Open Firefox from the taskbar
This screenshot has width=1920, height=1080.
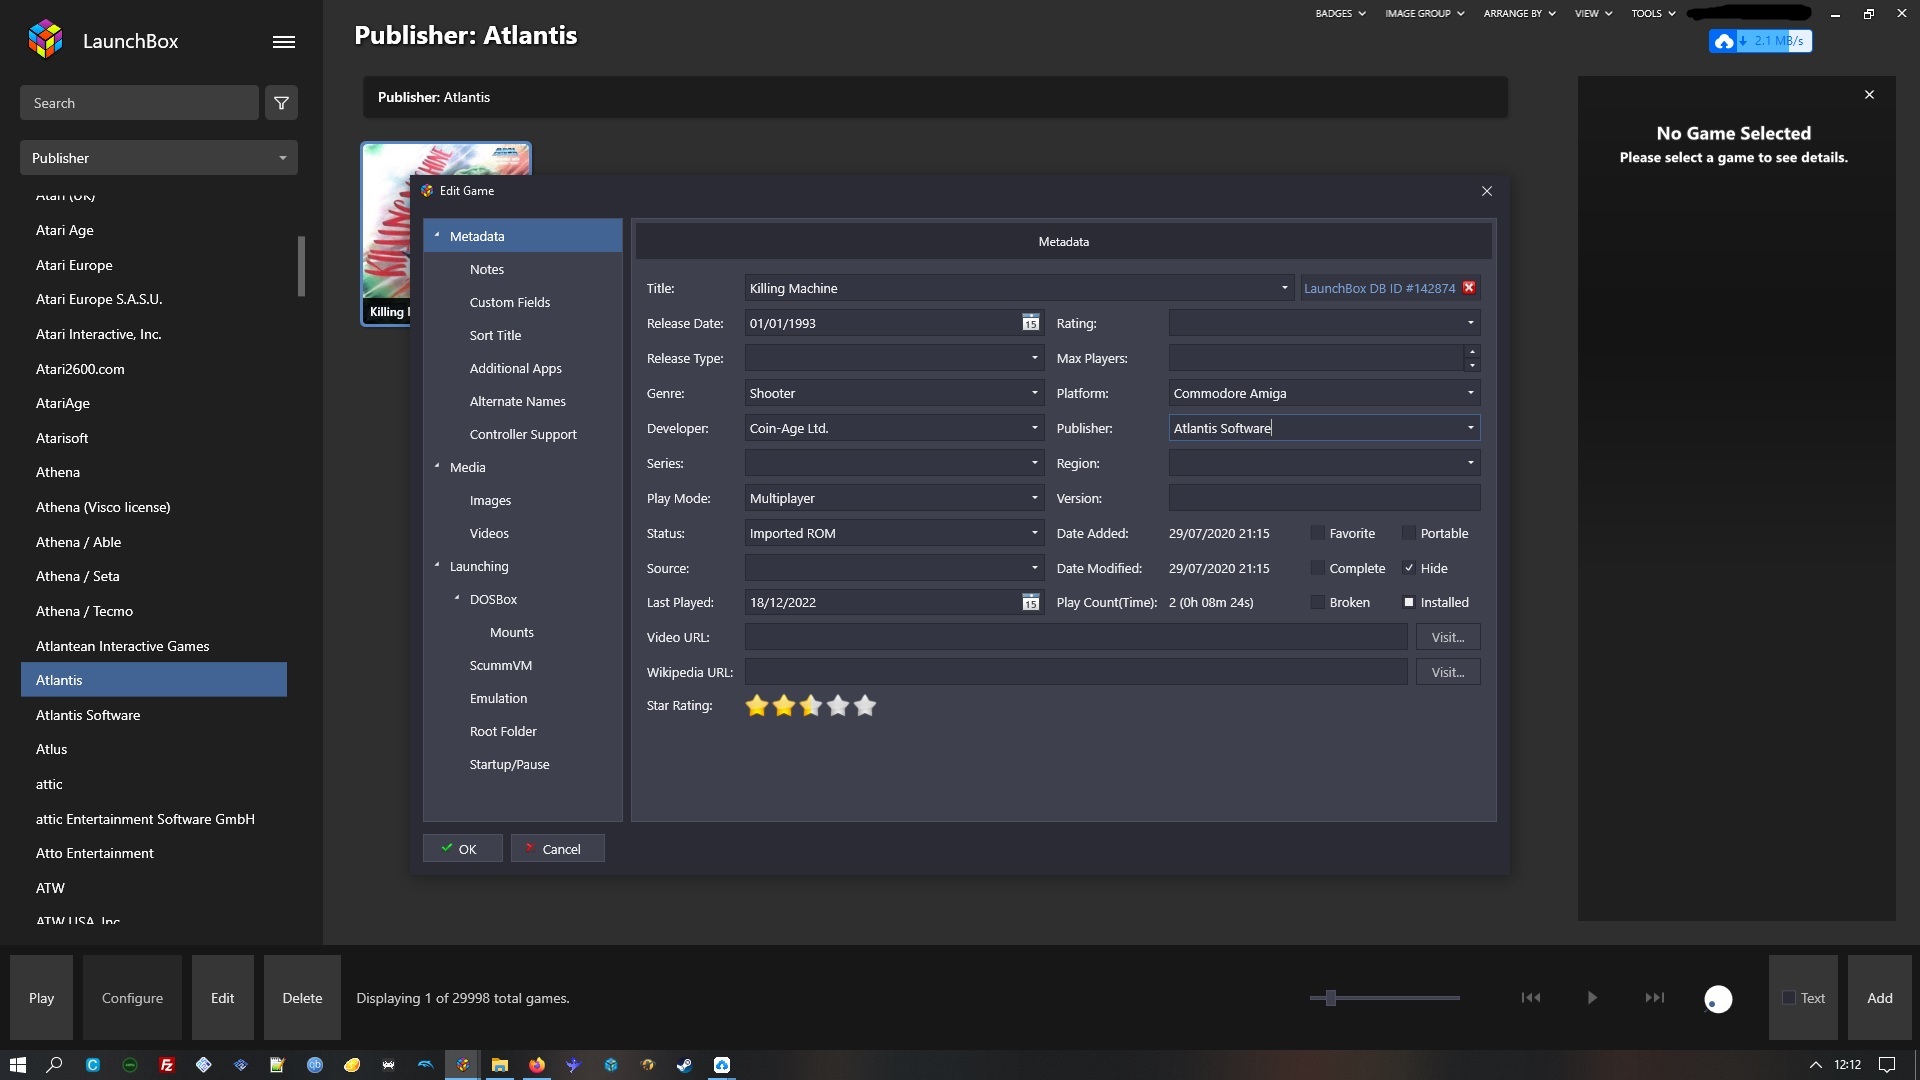pos(537,1065)
